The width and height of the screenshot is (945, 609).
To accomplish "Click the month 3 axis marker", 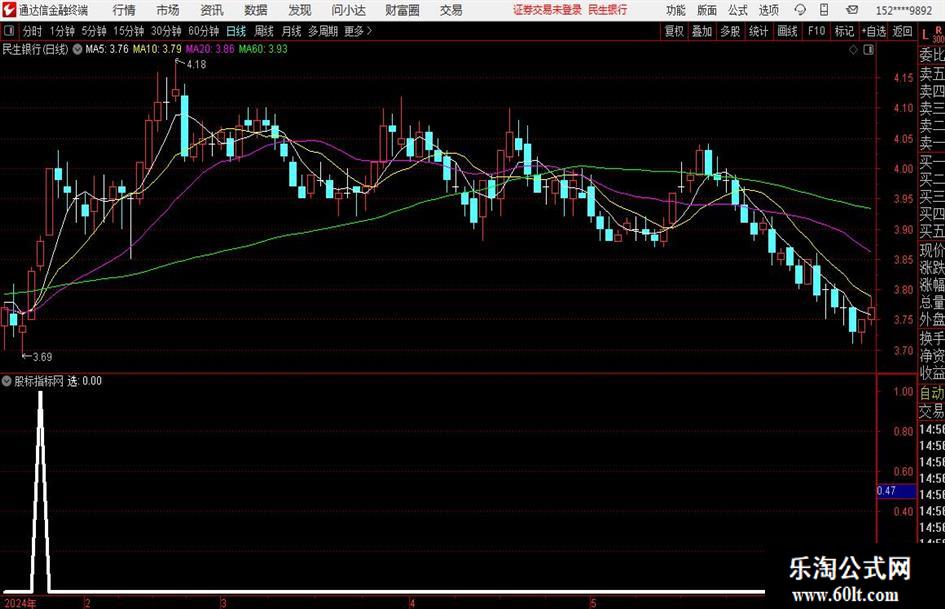I will click(223, 603).
